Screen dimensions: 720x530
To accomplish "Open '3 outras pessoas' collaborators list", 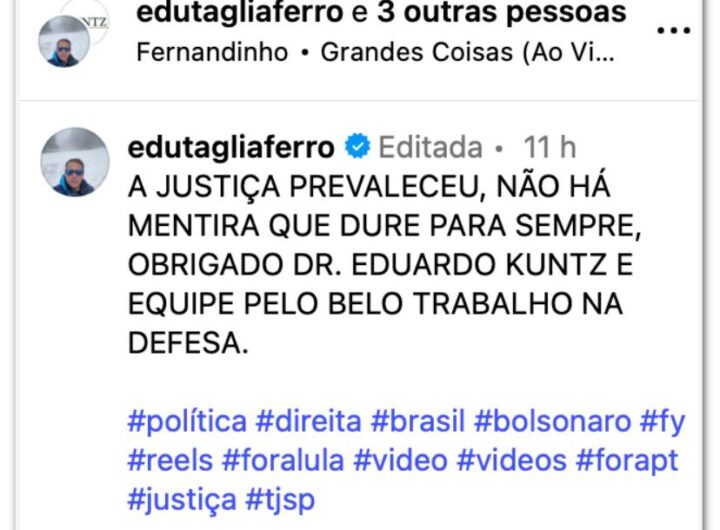I will [x=502, y=12].
